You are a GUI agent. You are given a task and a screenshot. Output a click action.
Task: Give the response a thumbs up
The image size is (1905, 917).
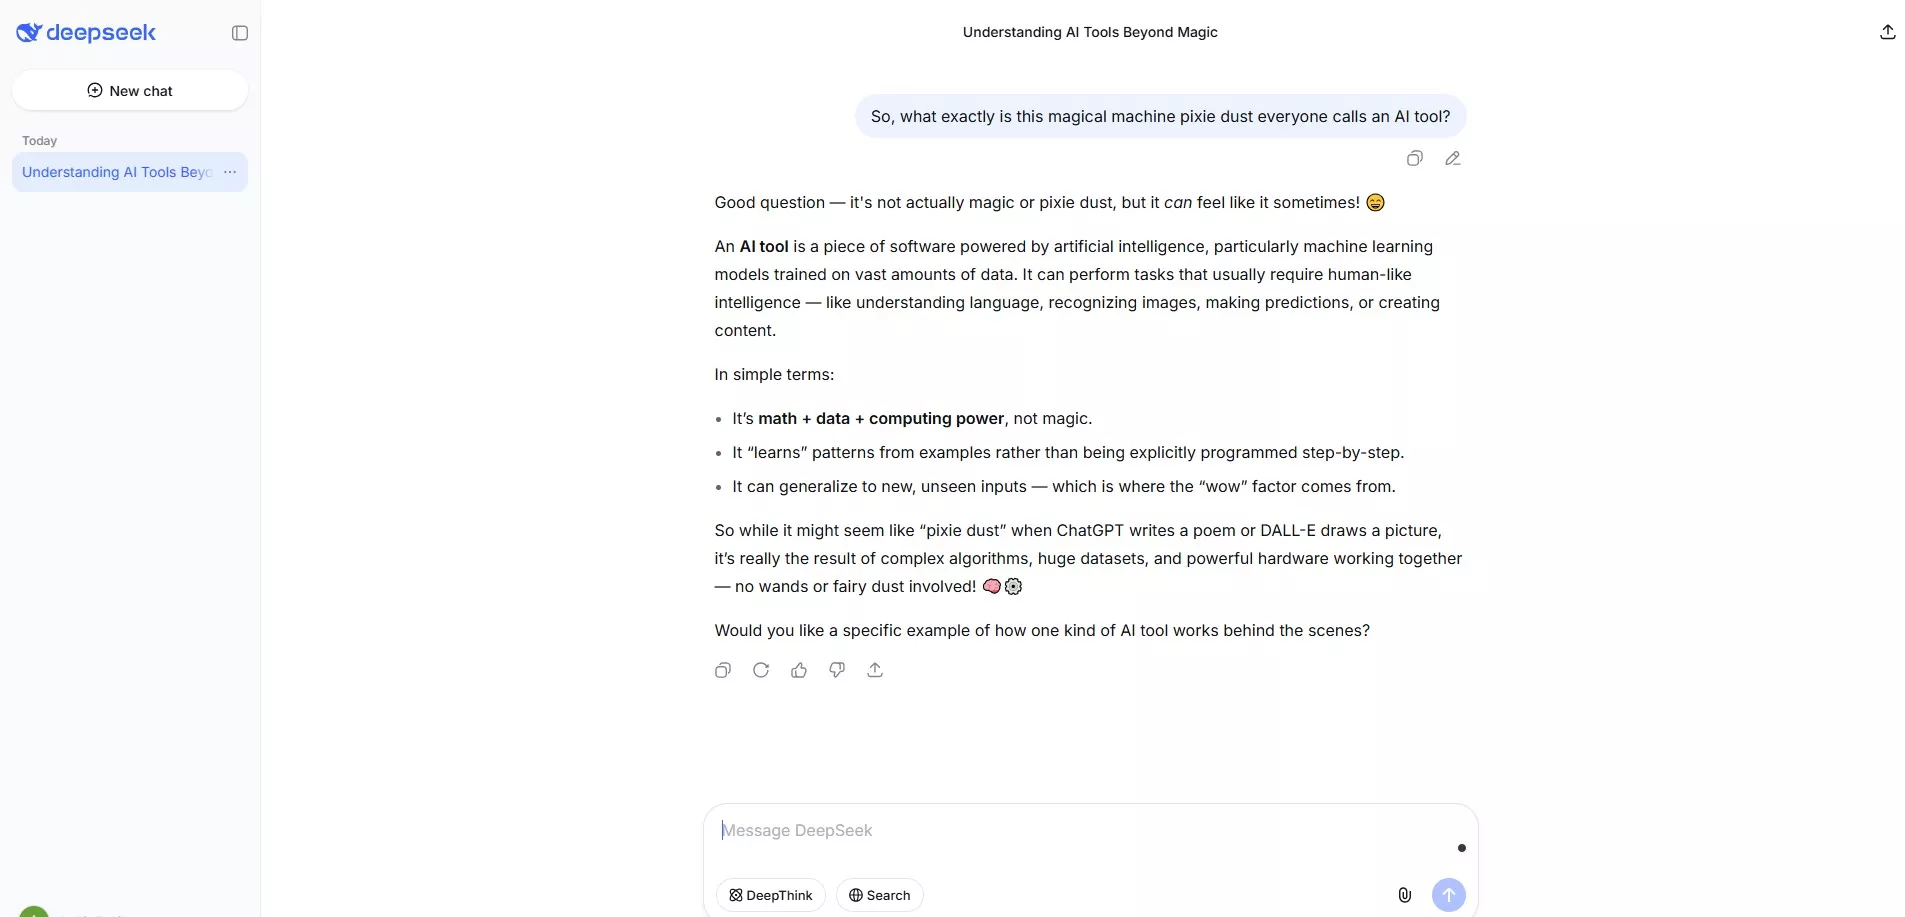click(799, 670)
